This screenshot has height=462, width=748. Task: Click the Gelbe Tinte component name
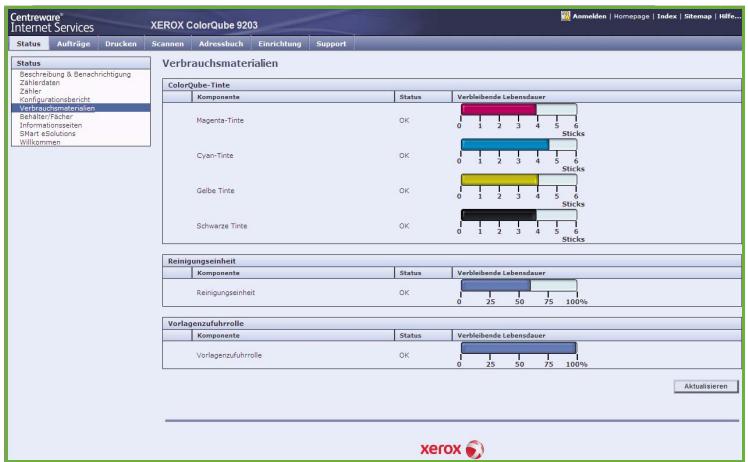click(x=215, y=190)
